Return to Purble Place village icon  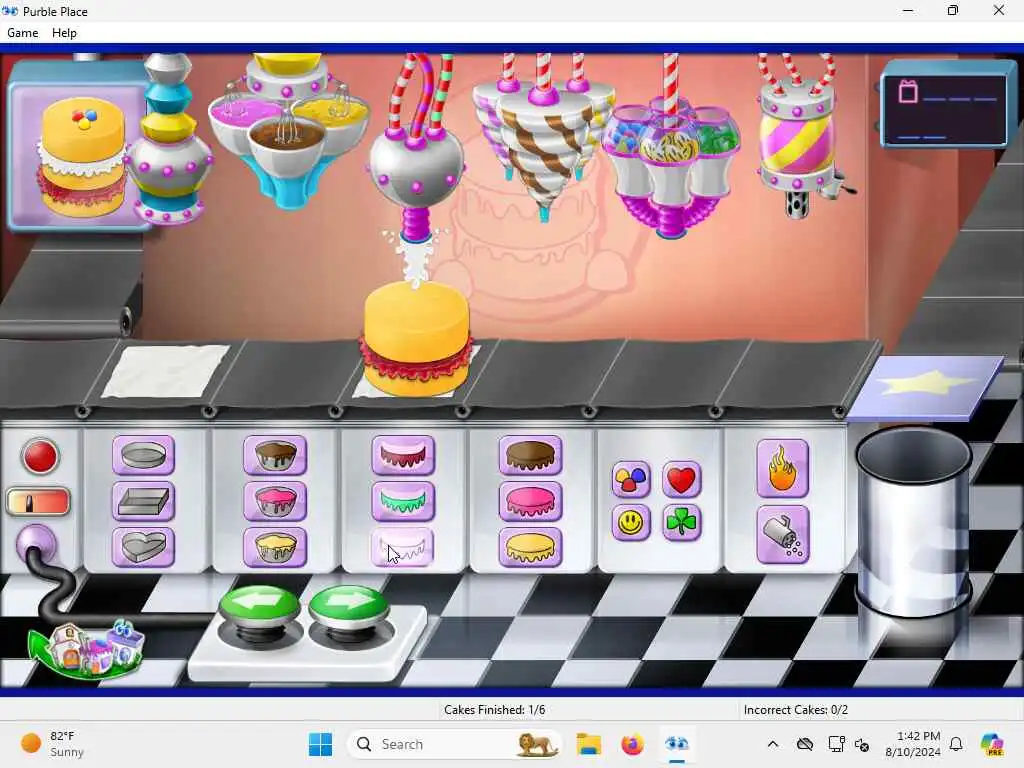pyautogui.click(x=85, y=648)
